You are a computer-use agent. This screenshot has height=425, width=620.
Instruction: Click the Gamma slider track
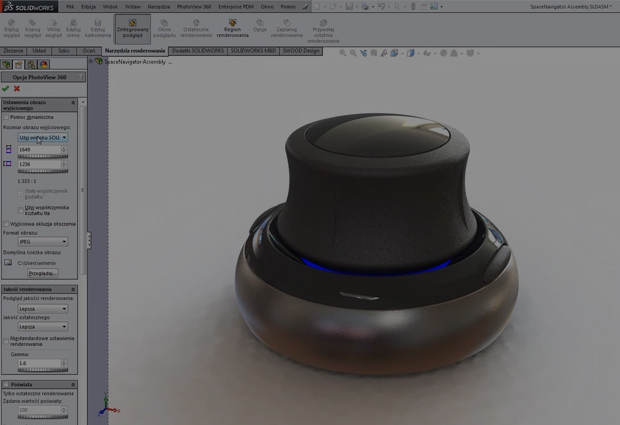(42, 371)
